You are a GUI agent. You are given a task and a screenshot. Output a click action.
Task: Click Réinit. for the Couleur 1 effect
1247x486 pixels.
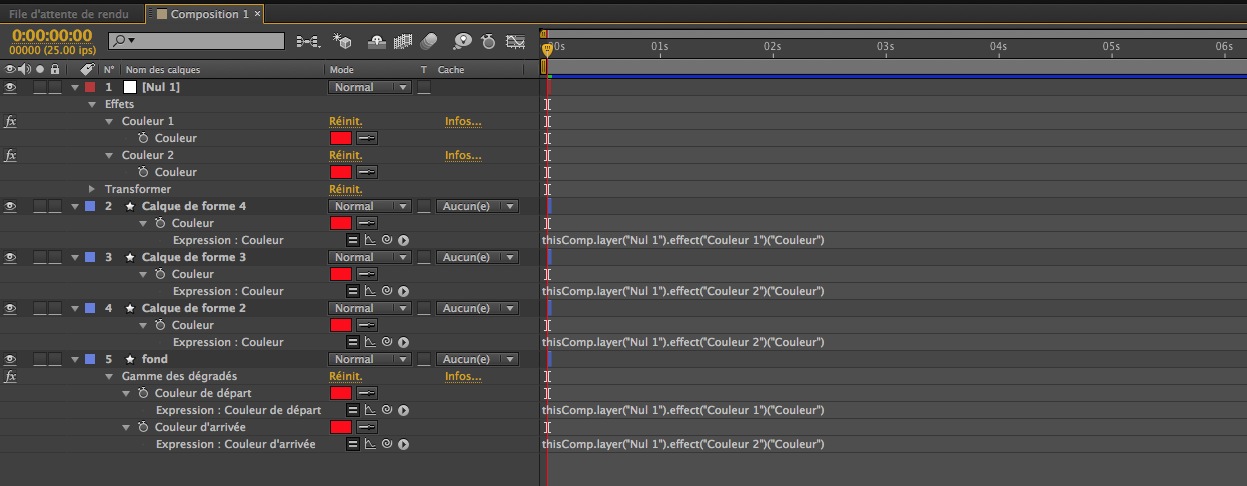(x=344, y=121)
